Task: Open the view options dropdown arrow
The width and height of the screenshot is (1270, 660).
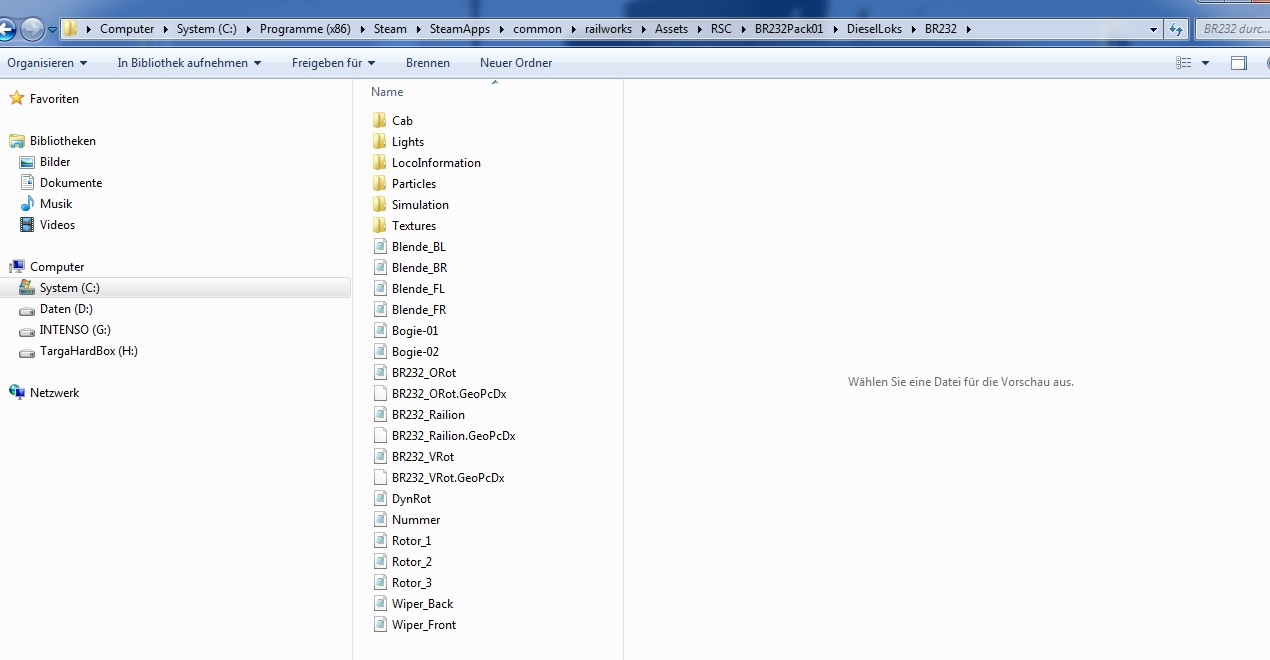Action: coord(1205,62)
